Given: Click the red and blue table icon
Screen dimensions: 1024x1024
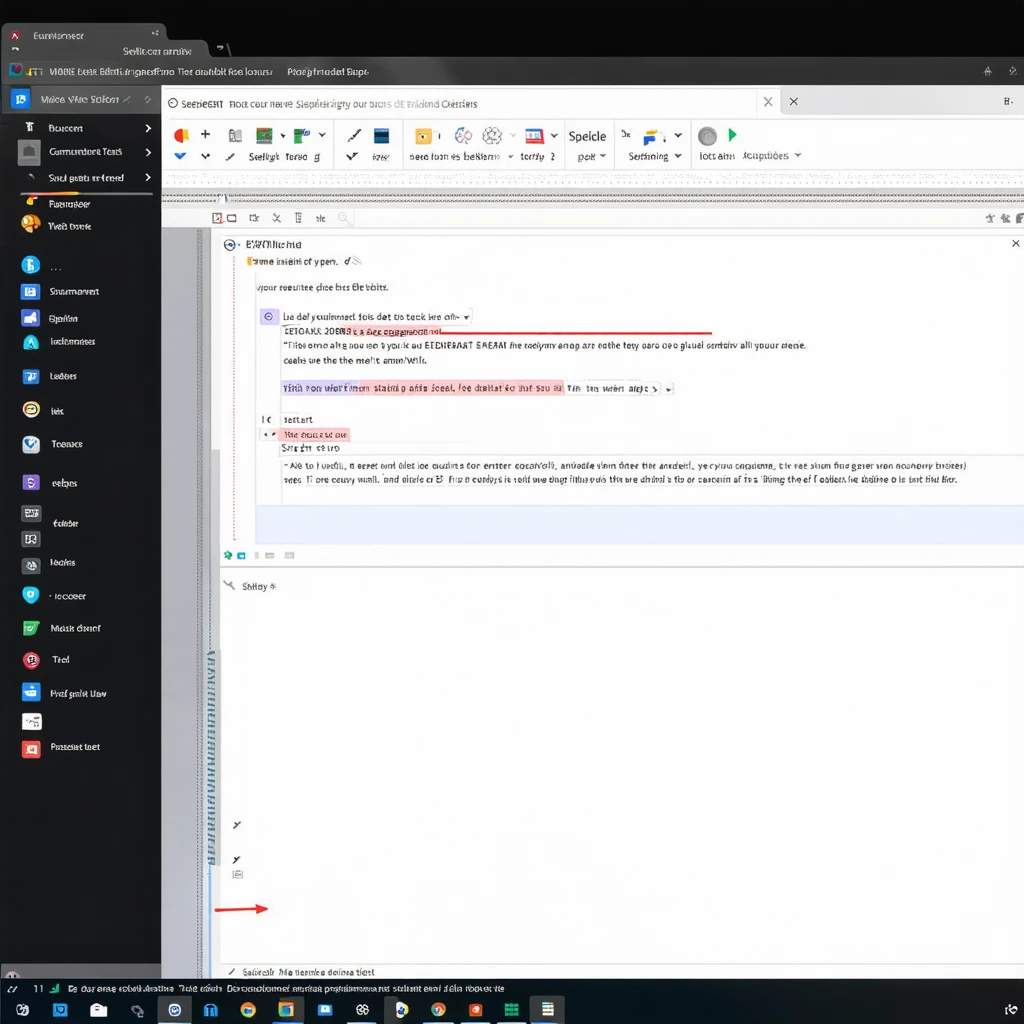Looking at the screenshot, I should tap(534, 136).
